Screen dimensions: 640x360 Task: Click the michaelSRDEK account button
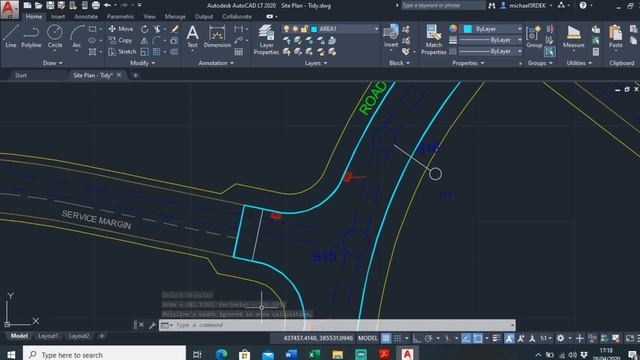pos(527,5)
